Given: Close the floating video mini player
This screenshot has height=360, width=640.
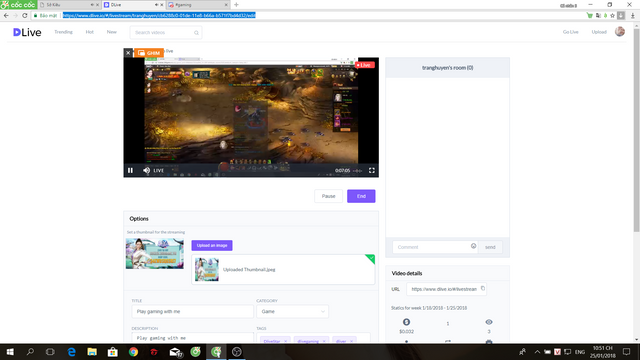Looking at the screenshot, I should [128, 53].
